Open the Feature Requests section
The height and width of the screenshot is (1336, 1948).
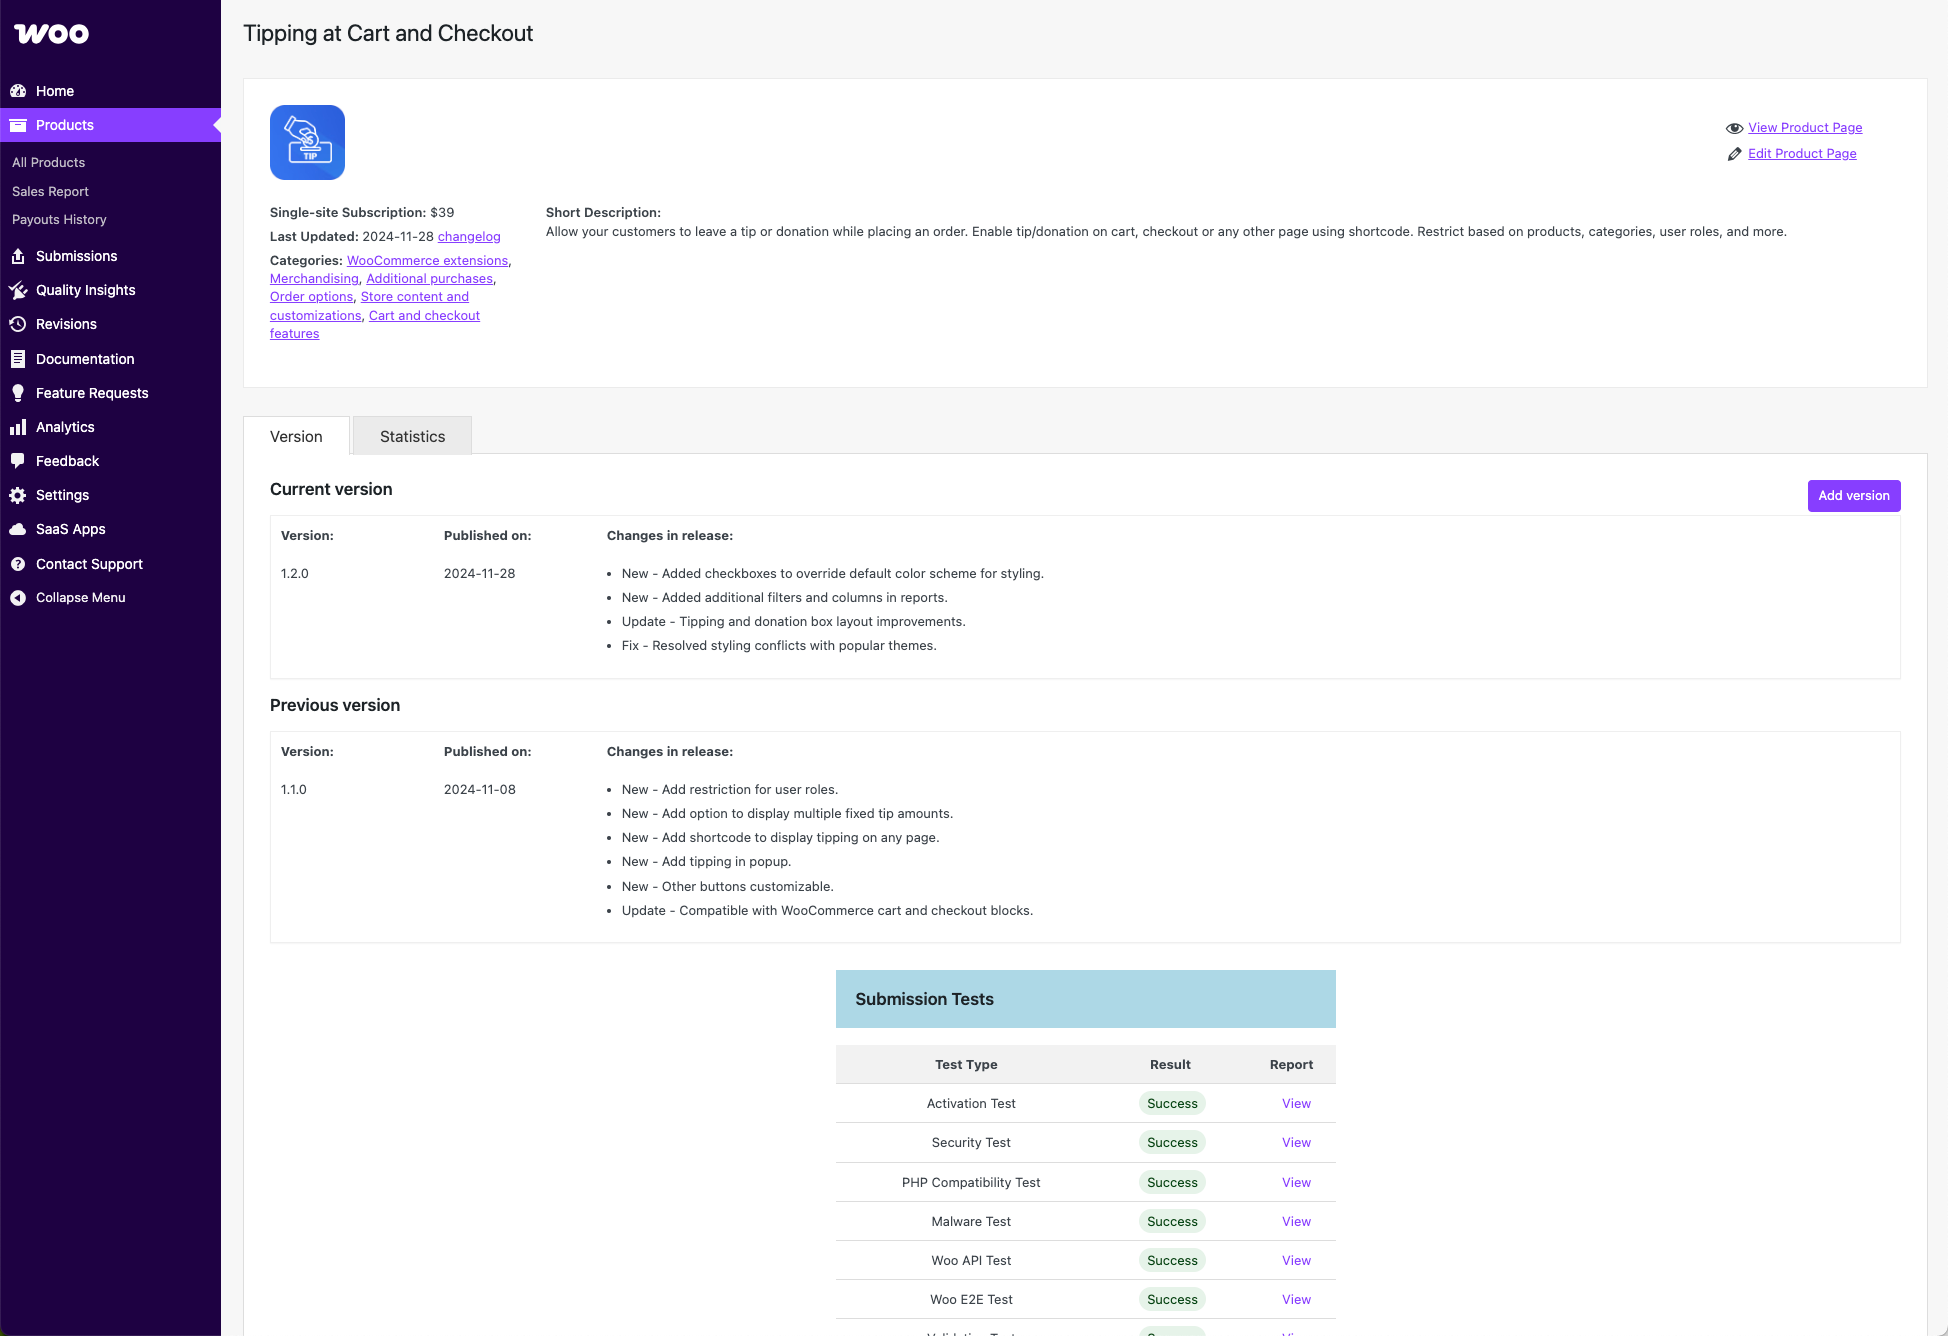(x=92, y=392)
